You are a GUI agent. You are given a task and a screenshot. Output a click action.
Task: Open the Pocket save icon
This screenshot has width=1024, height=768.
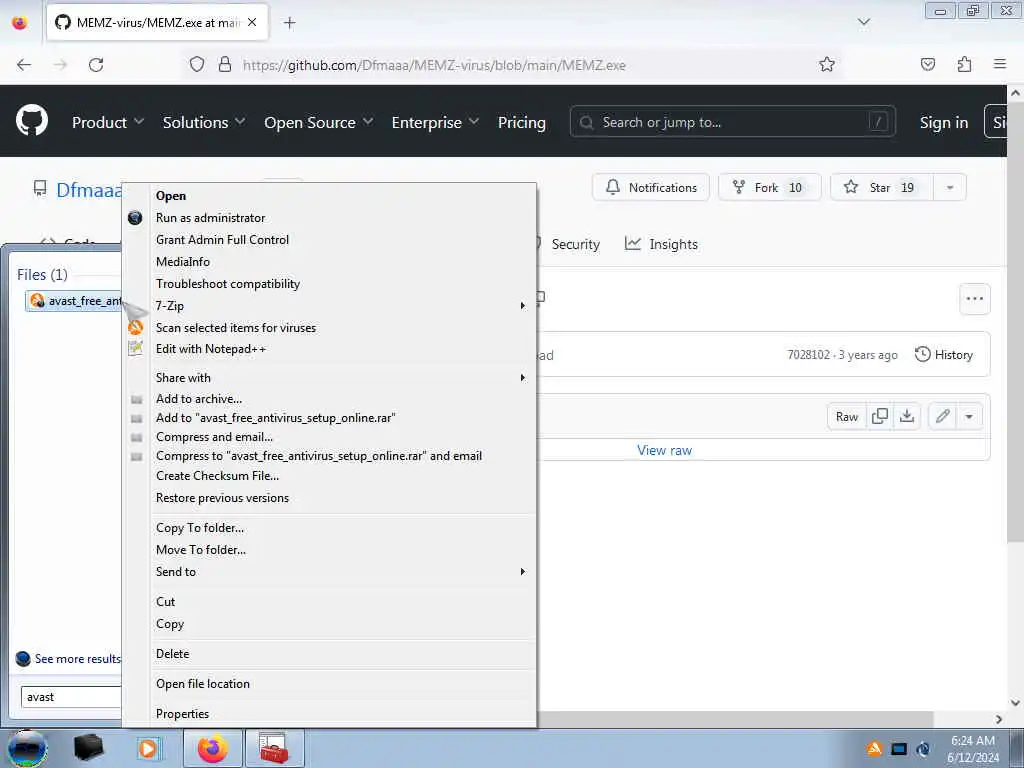[928, 64]
